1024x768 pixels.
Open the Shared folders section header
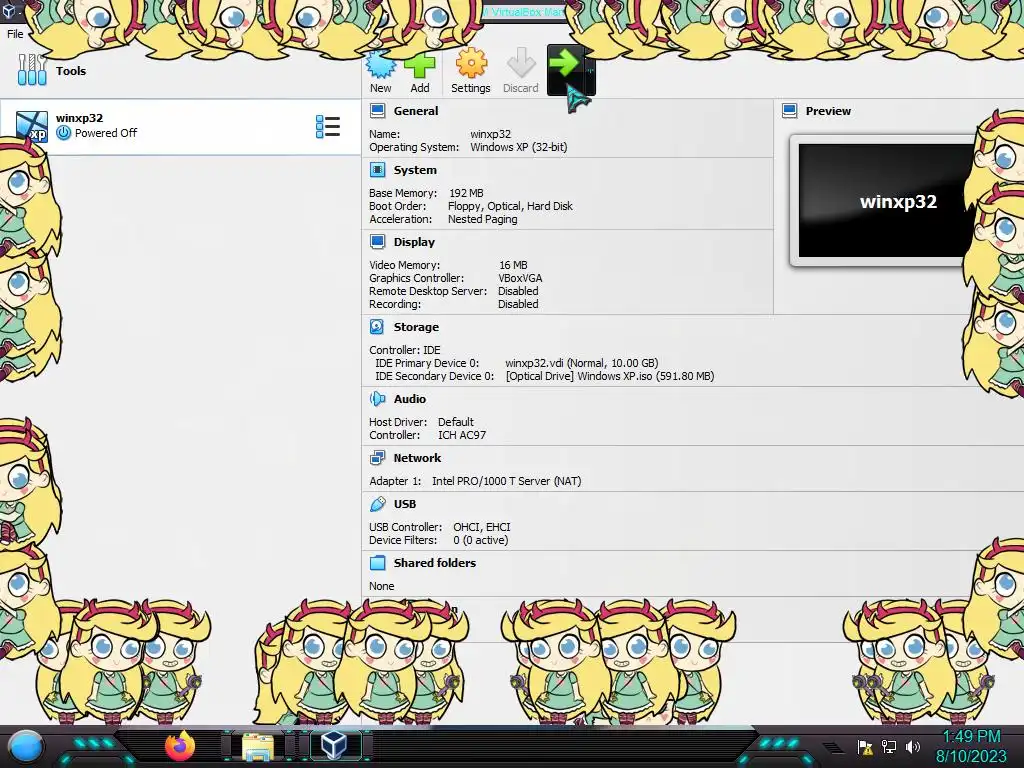pyautogui.click(x=434, y=563)
